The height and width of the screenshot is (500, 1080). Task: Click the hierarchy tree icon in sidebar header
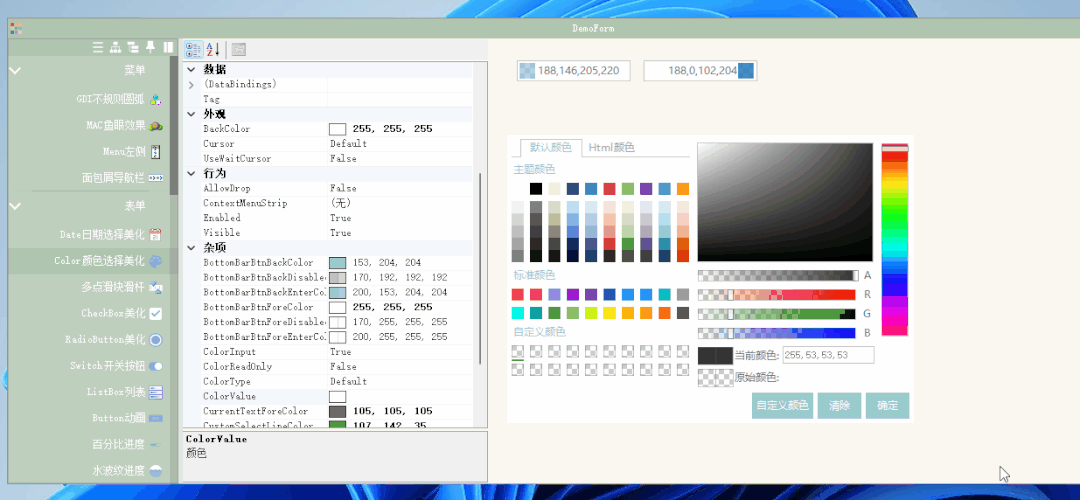[116, 48]
